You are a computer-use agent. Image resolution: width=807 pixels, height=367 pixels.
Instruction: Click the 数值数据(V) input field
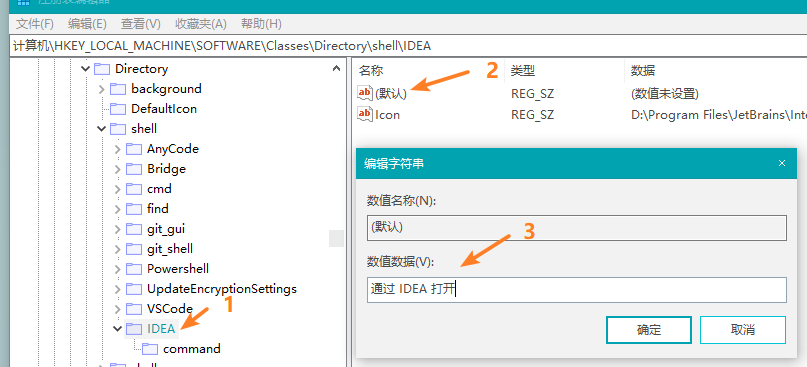[577, 290]
